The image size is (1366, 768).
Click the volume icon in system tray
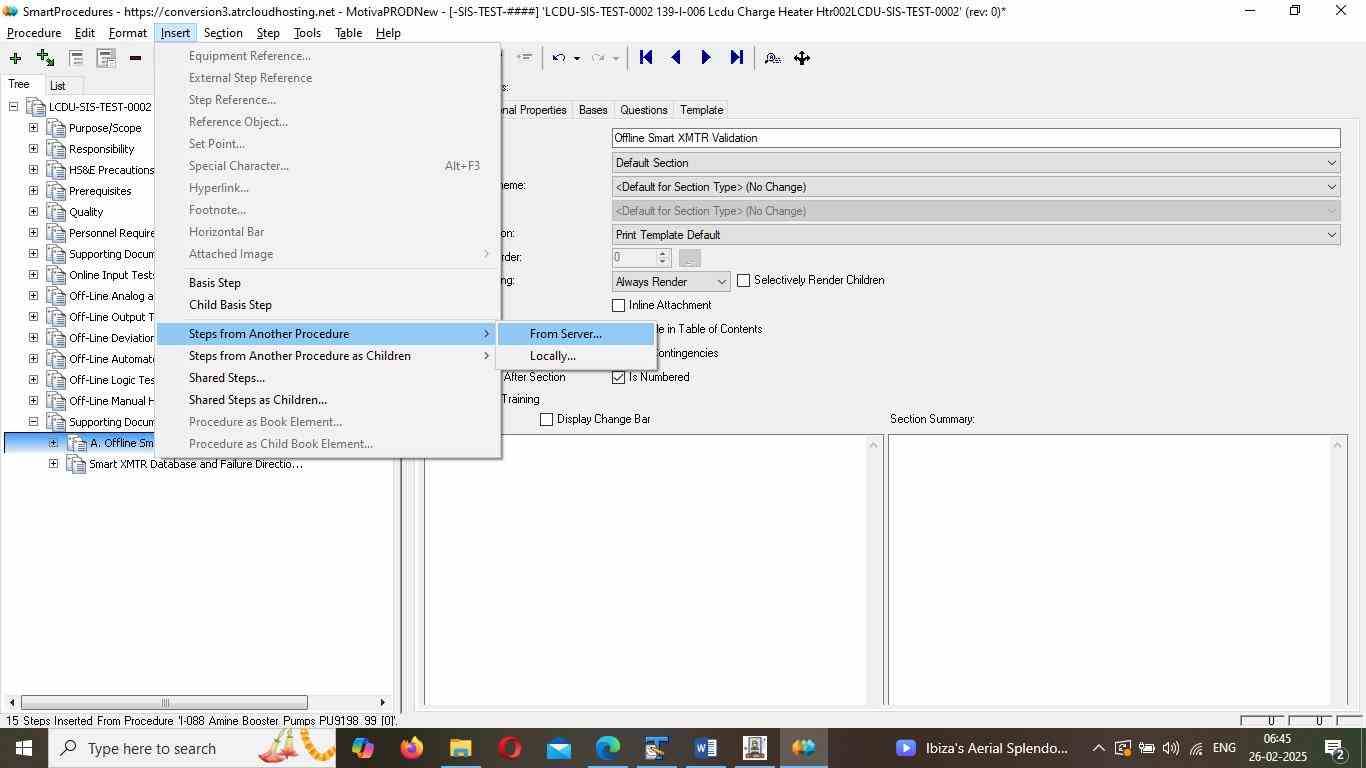pyautogui.click(x=1171, y=748)
